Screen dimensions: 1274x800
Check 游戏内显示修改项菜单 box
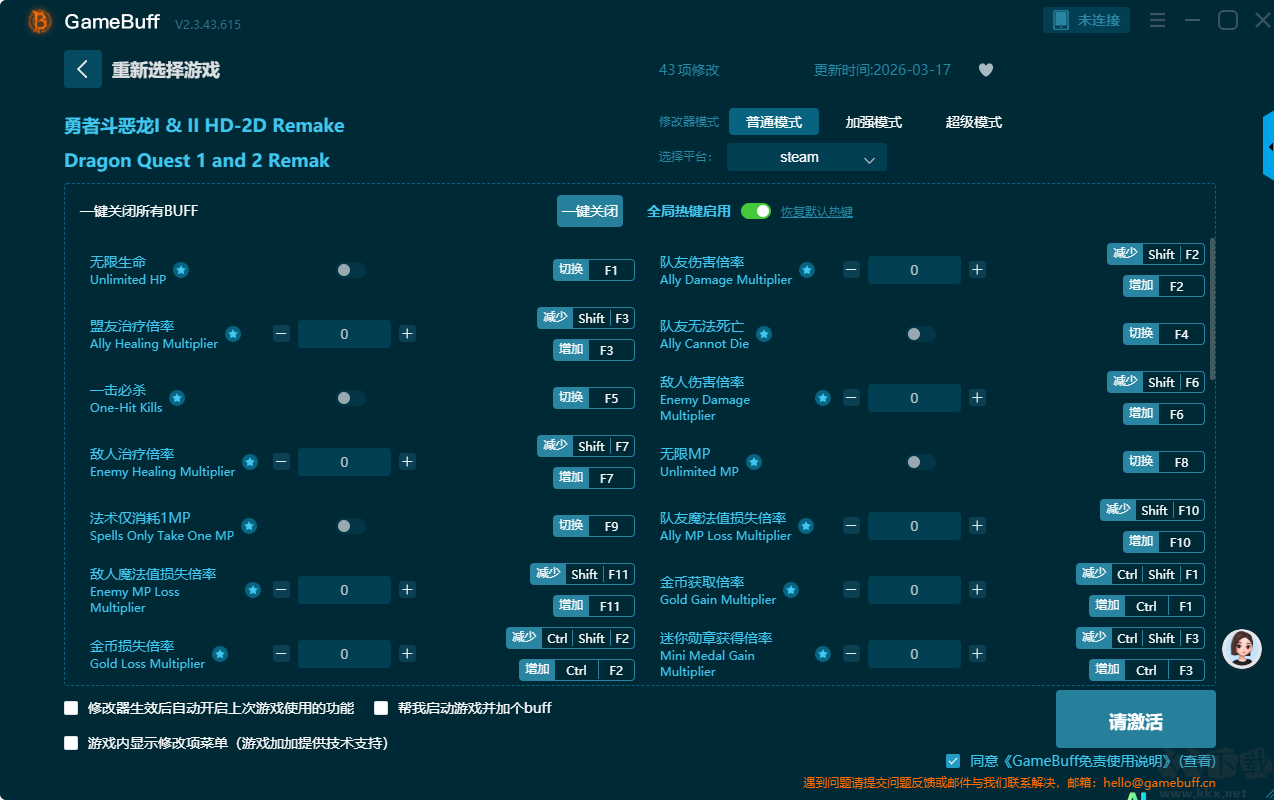[x=71, y=743]
